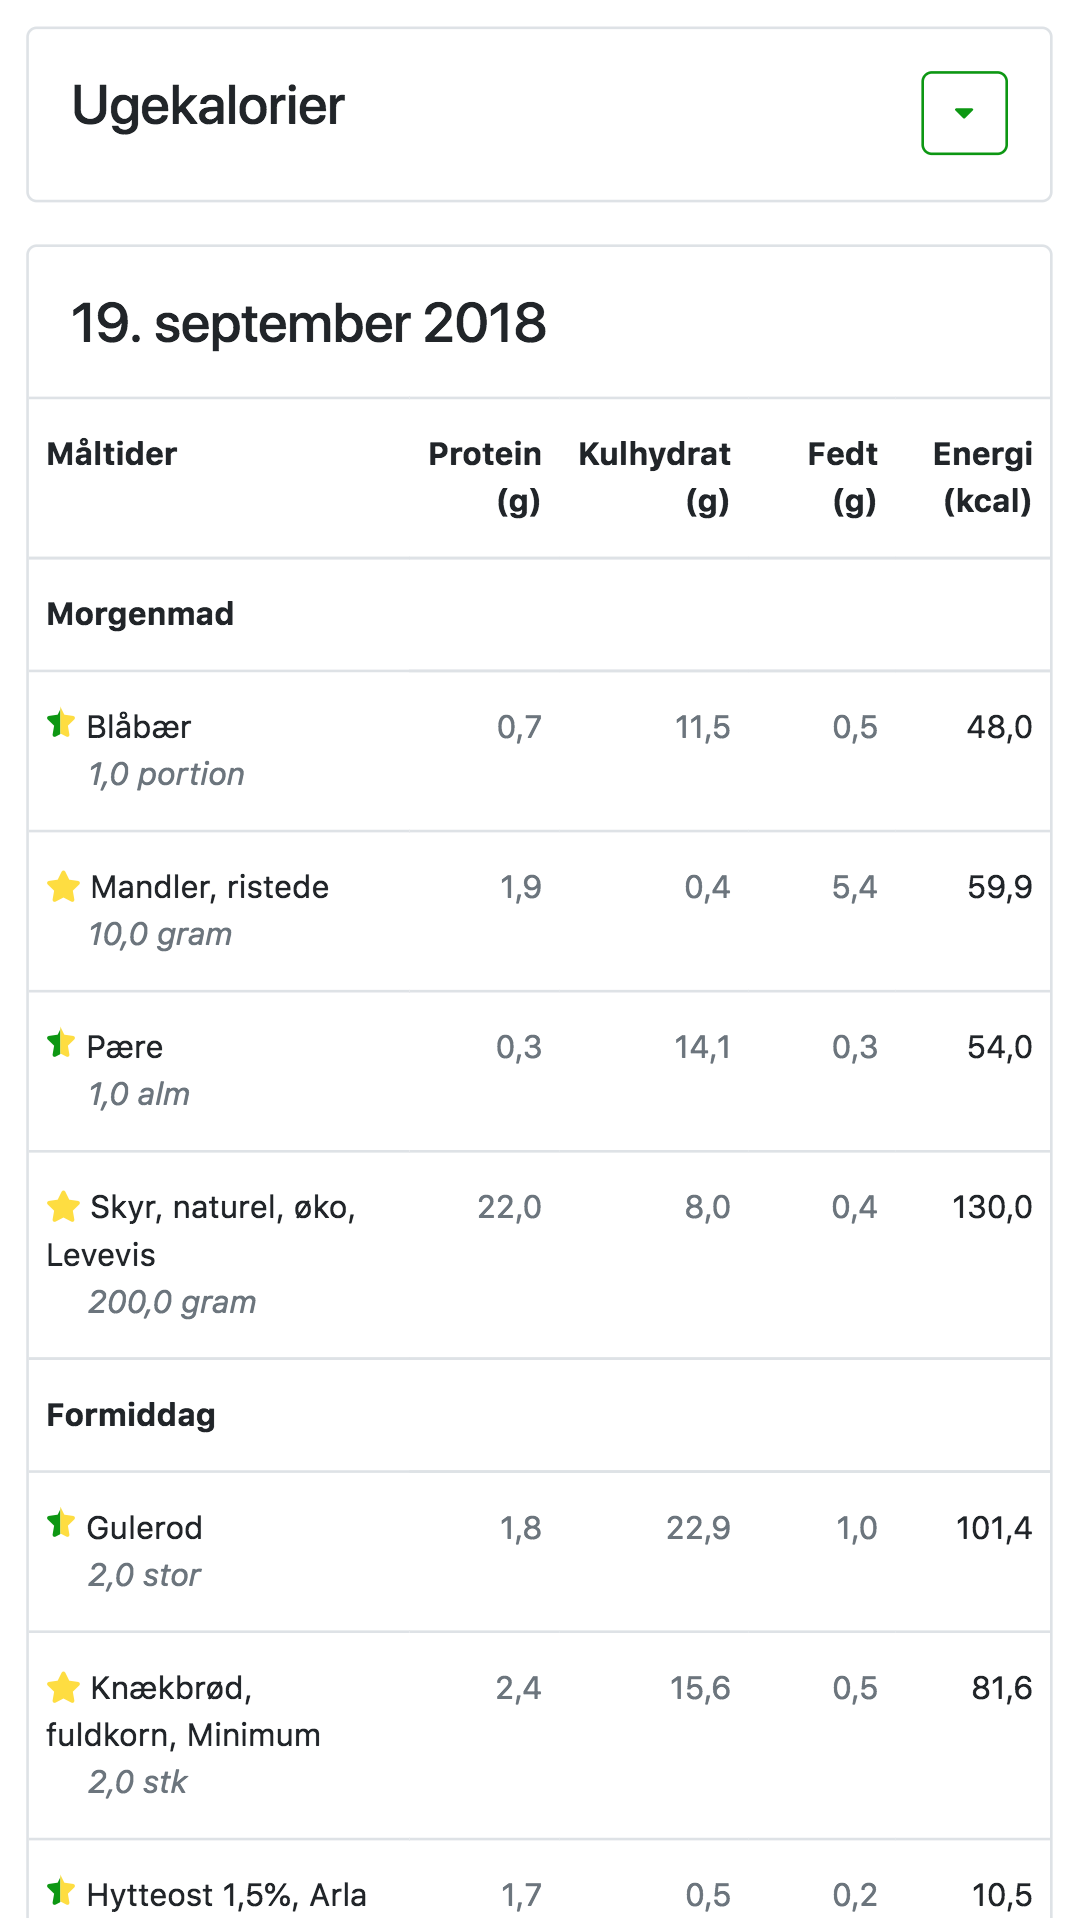Open the Hytteost 1,5%, Arla entry
1079x1919 pixels.
[227, 1895]
